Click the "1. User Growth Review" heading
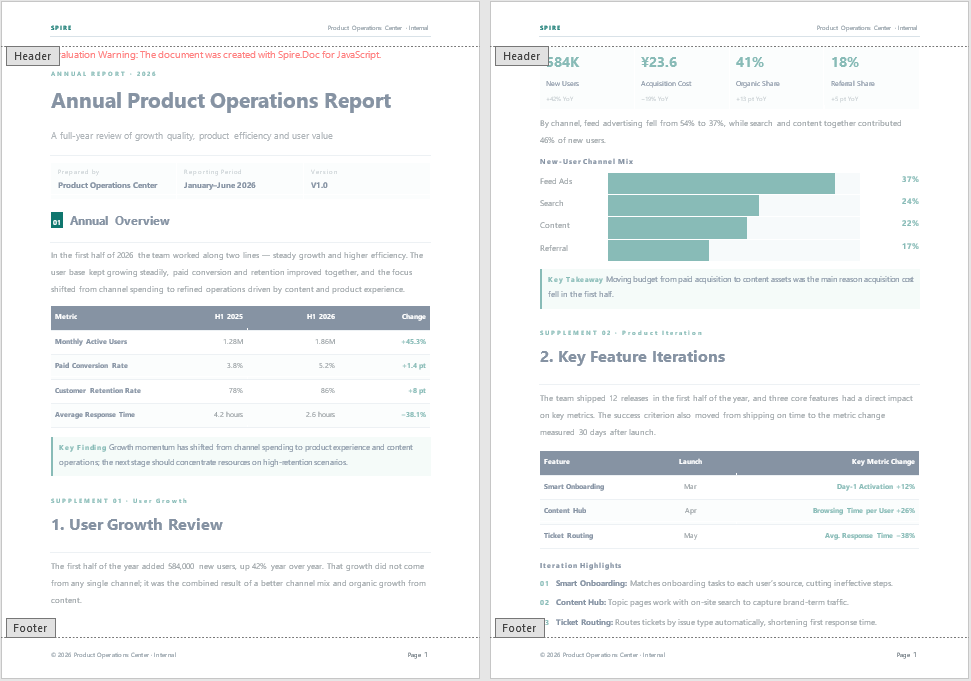Image resolution: width=971 pixels, height=681 pixels. click(x=137, y=524)
